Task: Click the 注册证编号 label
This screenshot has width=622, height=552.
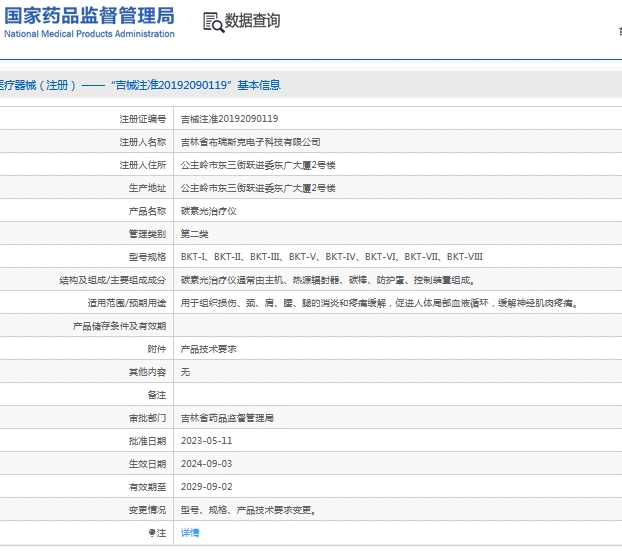Action: 143,119
